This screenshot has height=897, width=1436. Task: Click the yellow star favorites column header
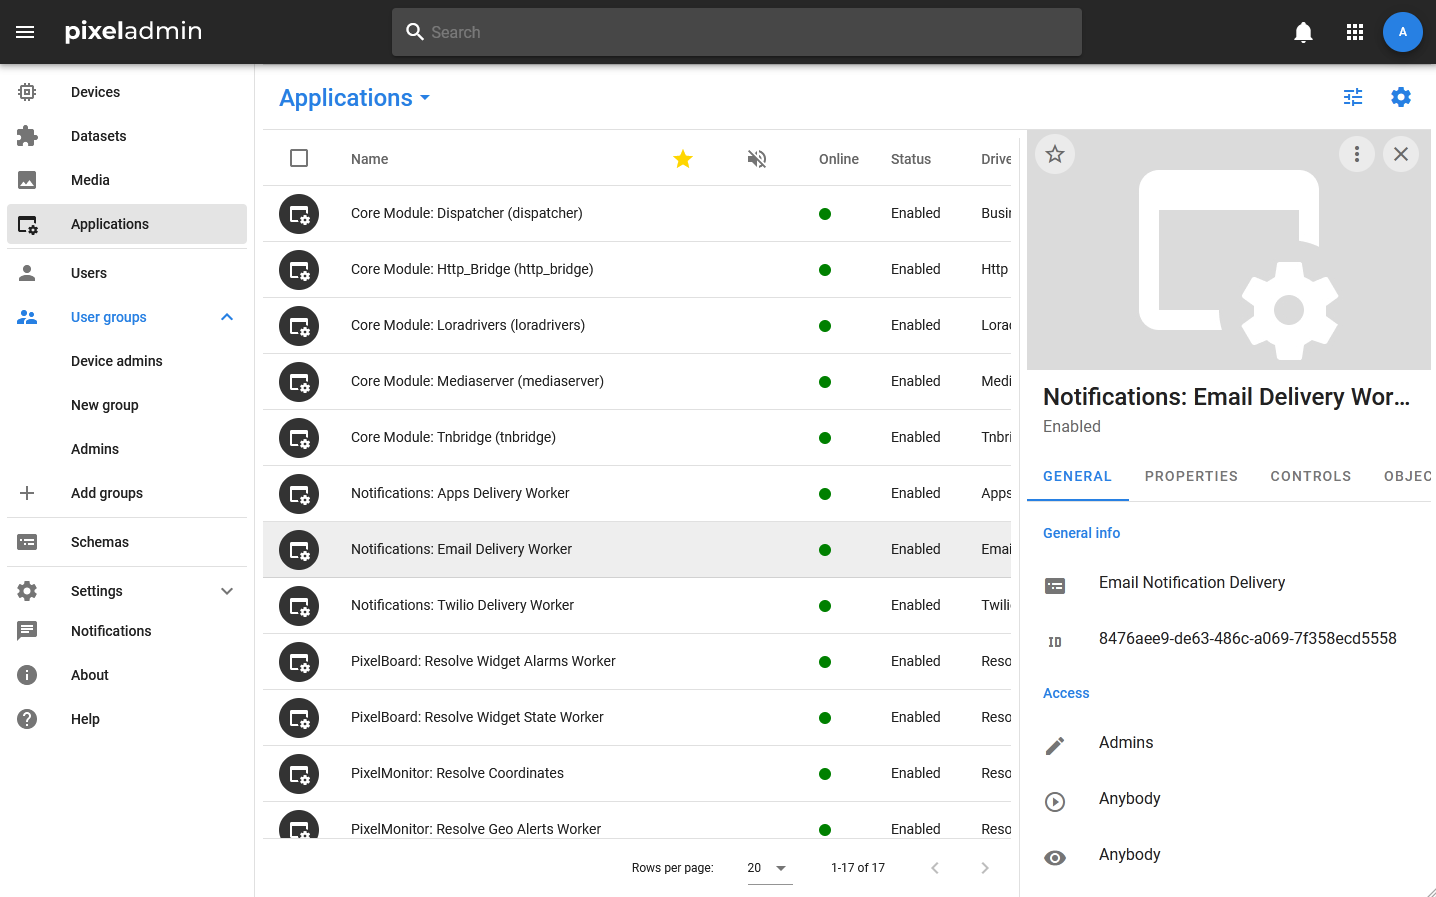coord(683,159)
